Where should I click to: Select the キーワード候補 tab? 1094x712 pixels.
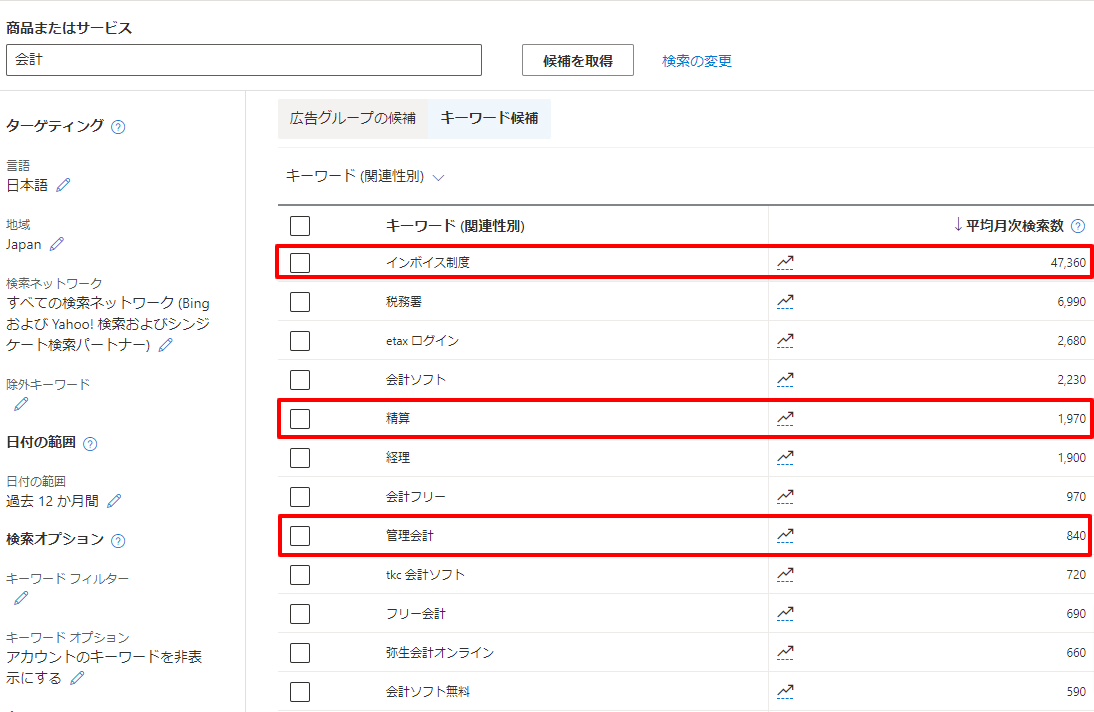tap(489, 118)
